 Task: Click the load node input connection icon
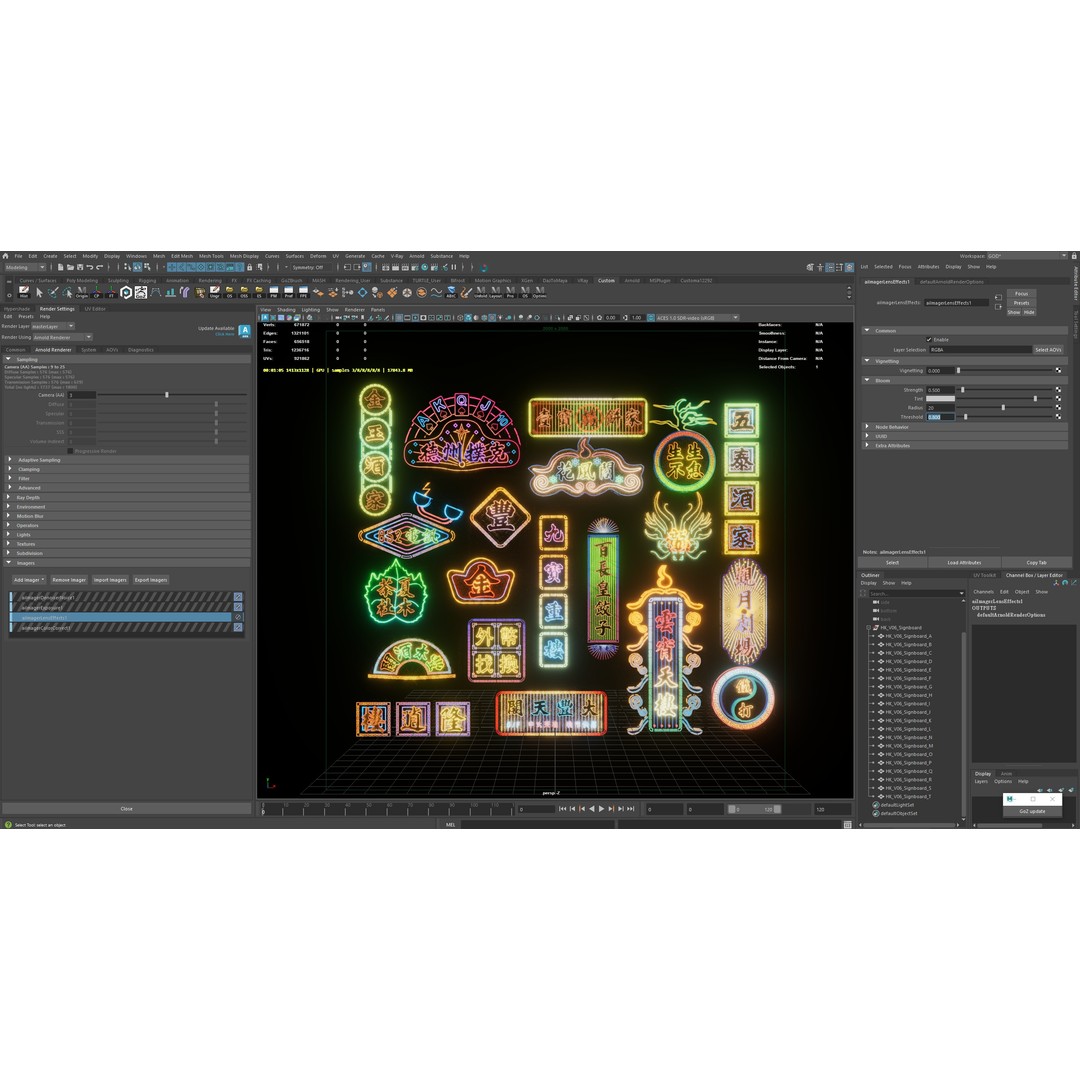click(x=998, y=298)
